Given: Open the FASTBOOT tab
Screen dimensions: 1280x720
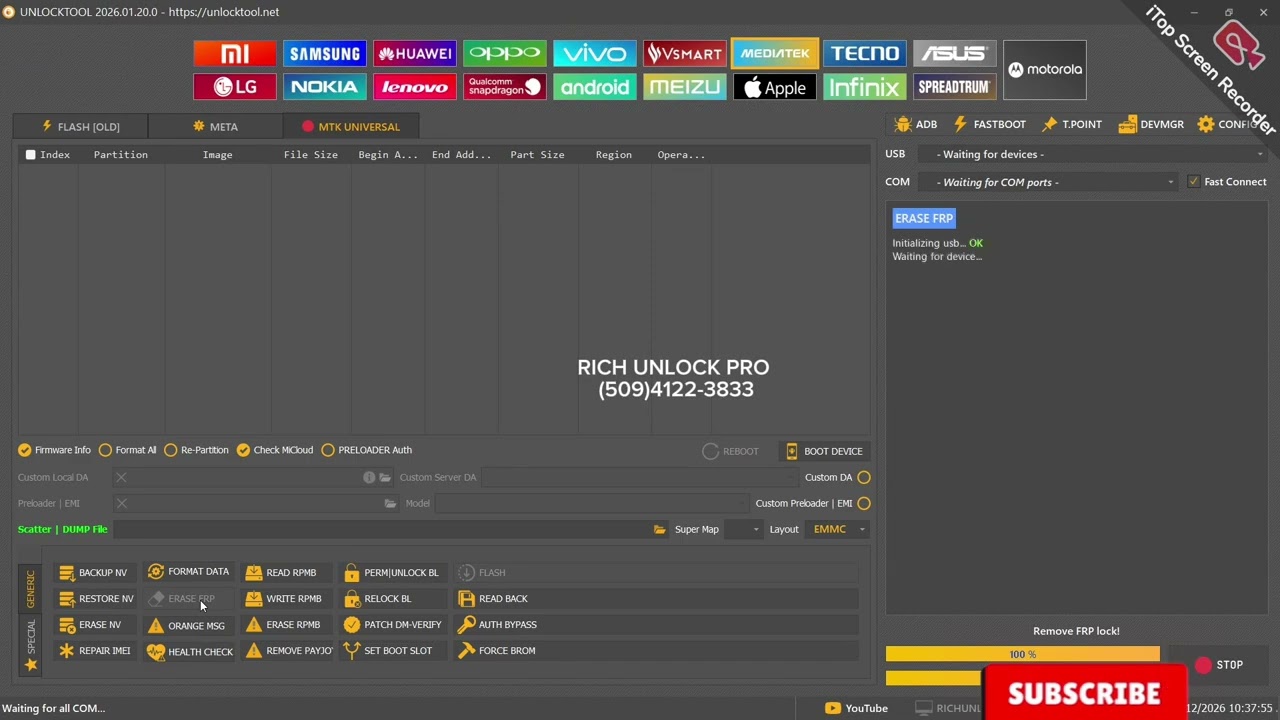Looking at the screenshot, I should pyautogui.click(x=989, y=124).
